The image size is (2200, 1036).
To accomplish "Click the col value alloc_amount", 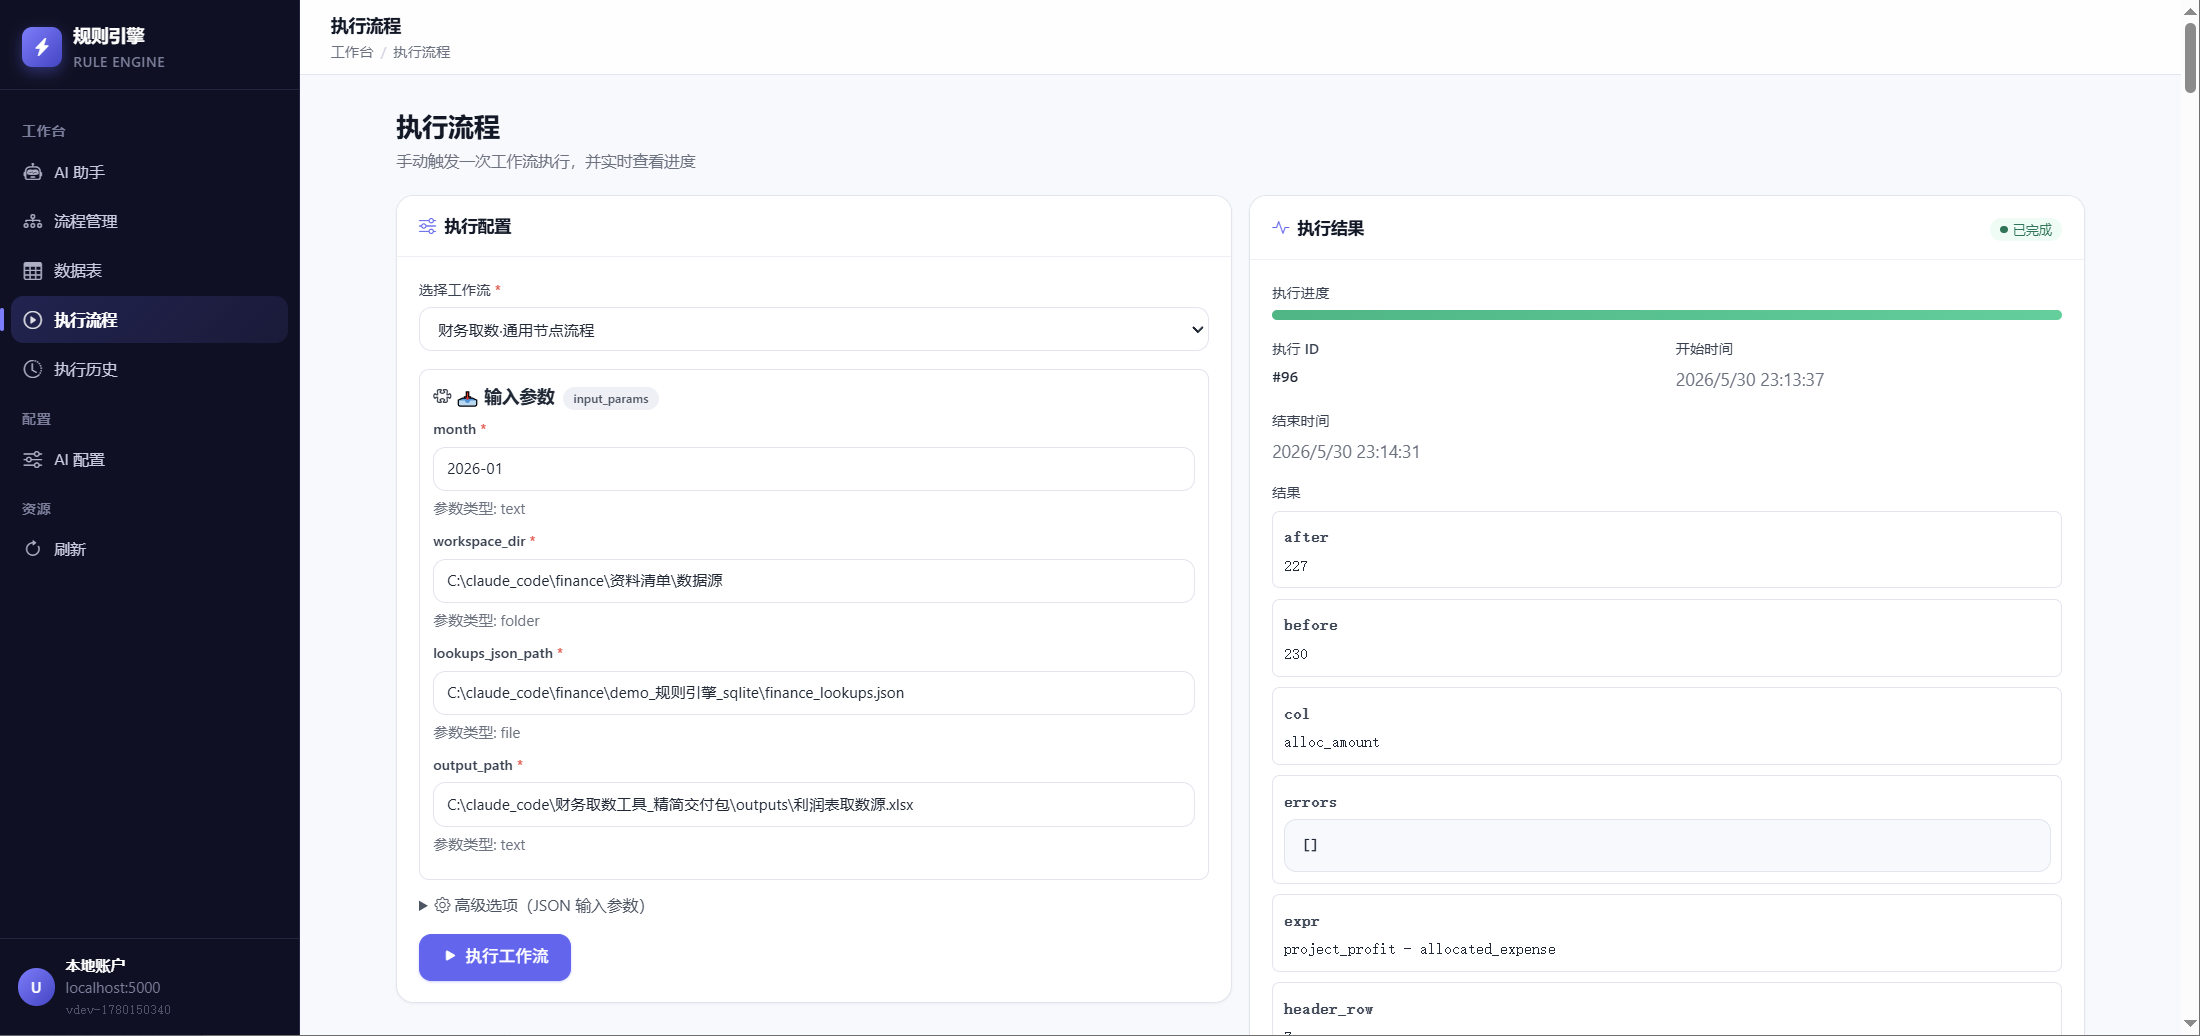I will pos(1332,742).
